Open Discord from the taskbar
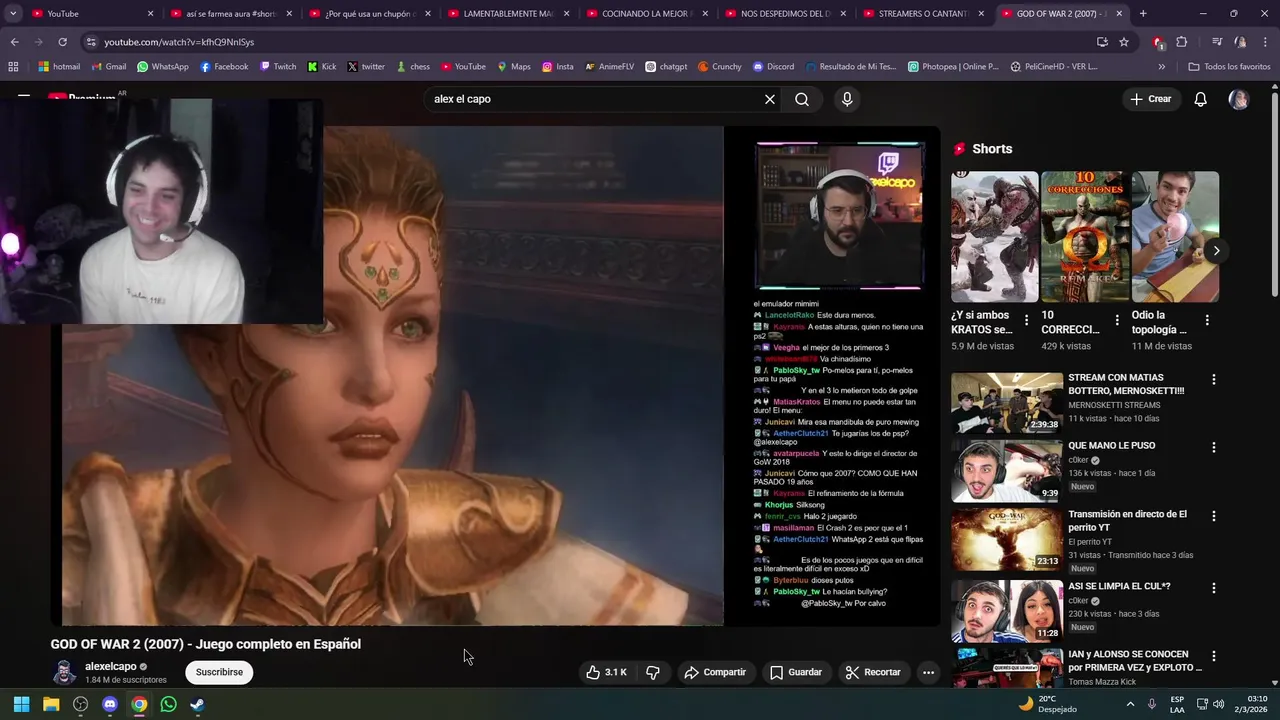Screen dimensions: 1280x720 coord(110,704)
